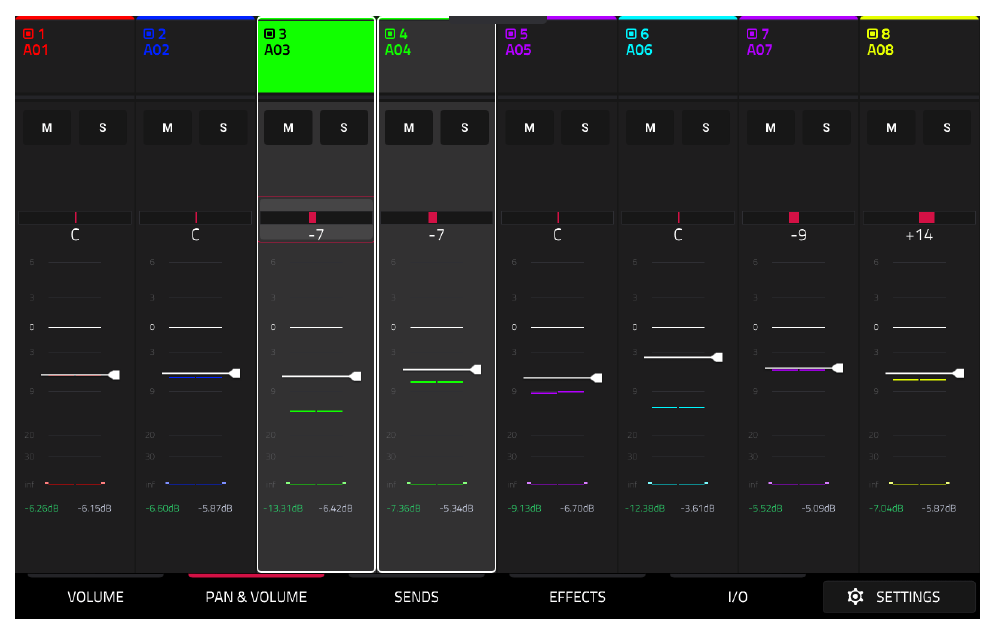Screen dimensions: 996x636
Task: Click the A03 volume fader handle
Action: coord(356,376)
